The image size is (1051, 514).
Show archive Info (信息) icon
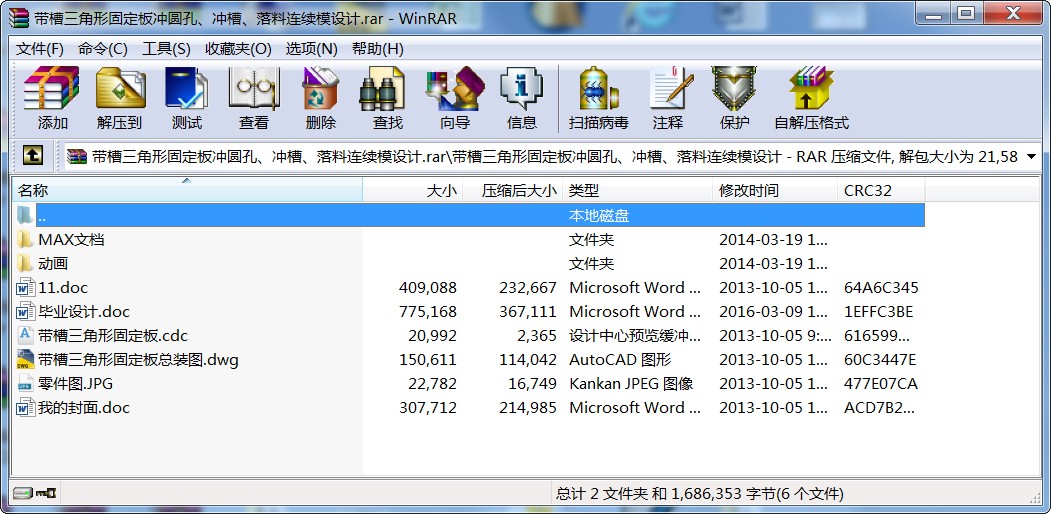click(x=521, y=98)
